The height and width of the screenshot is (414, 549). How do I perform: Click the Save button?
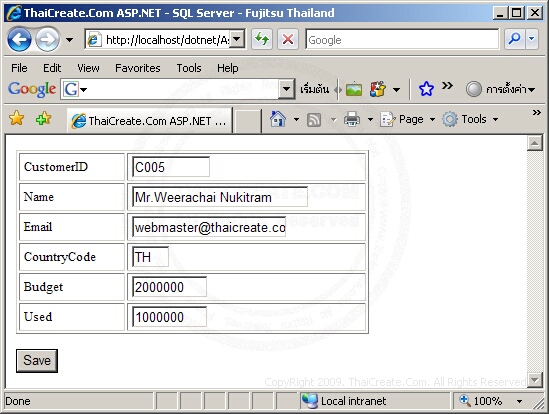(37, 360)
